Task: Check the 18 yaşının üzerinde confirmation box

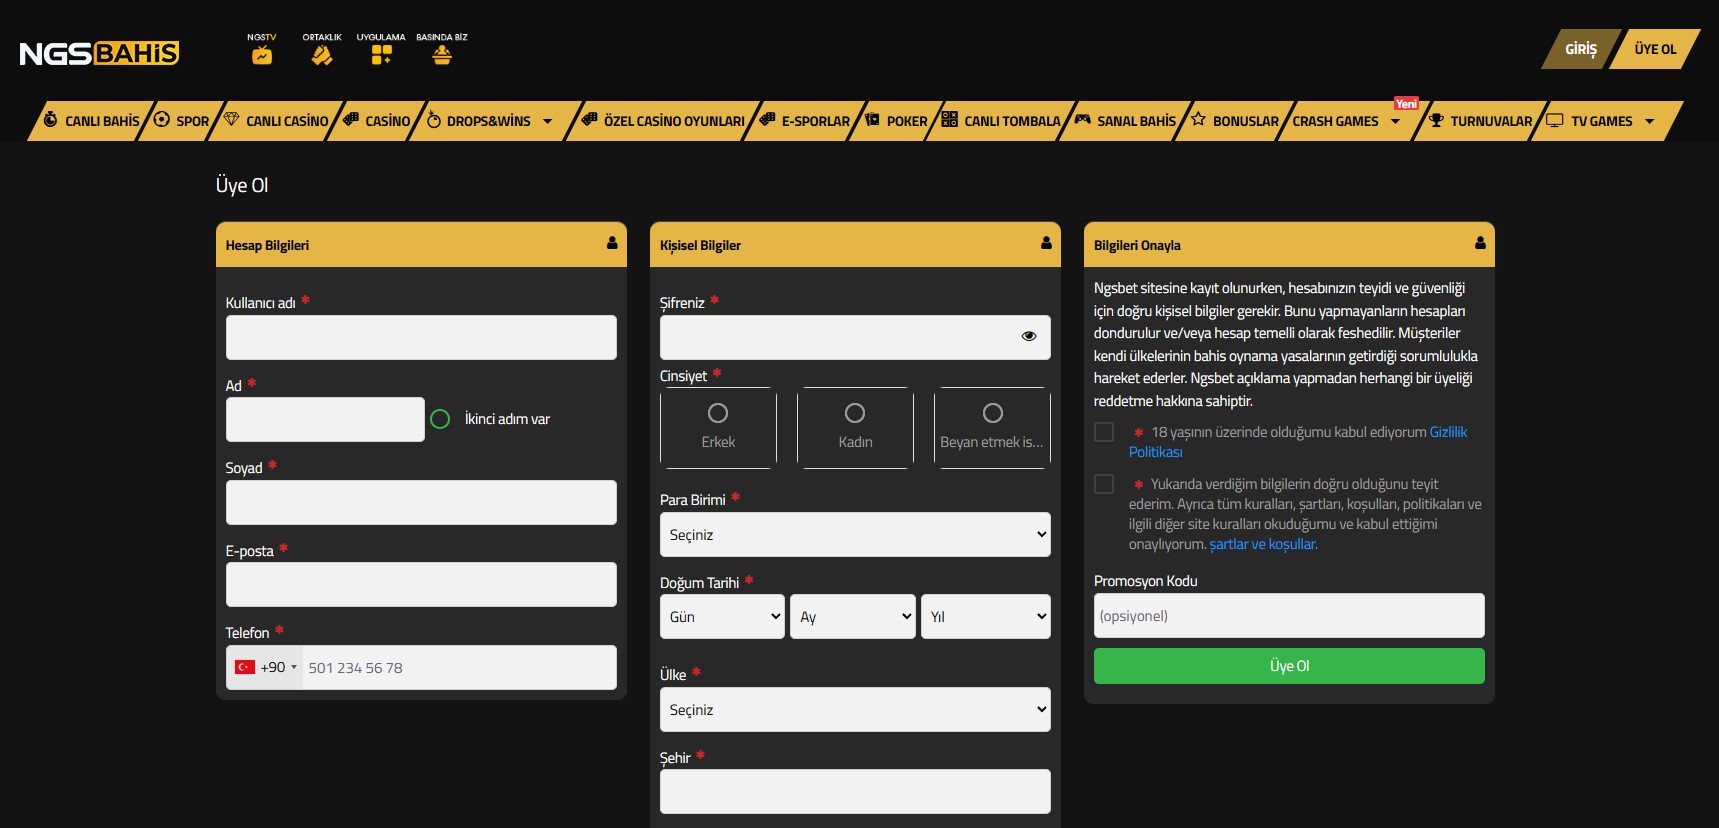Action: tap(1104, 432)
